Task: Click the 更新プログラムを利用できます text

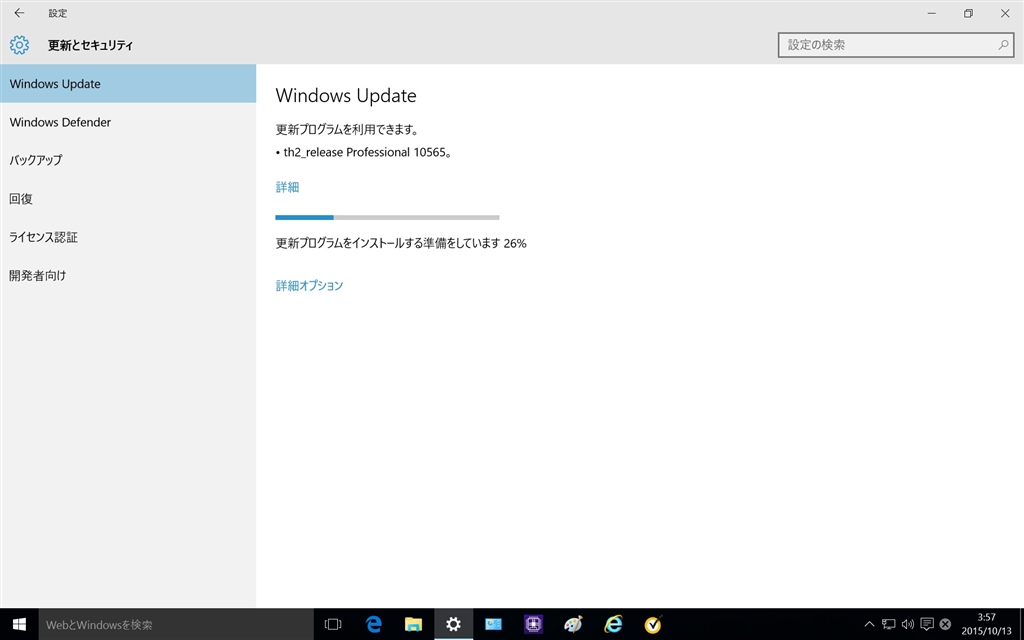Action: click(347, 129)
